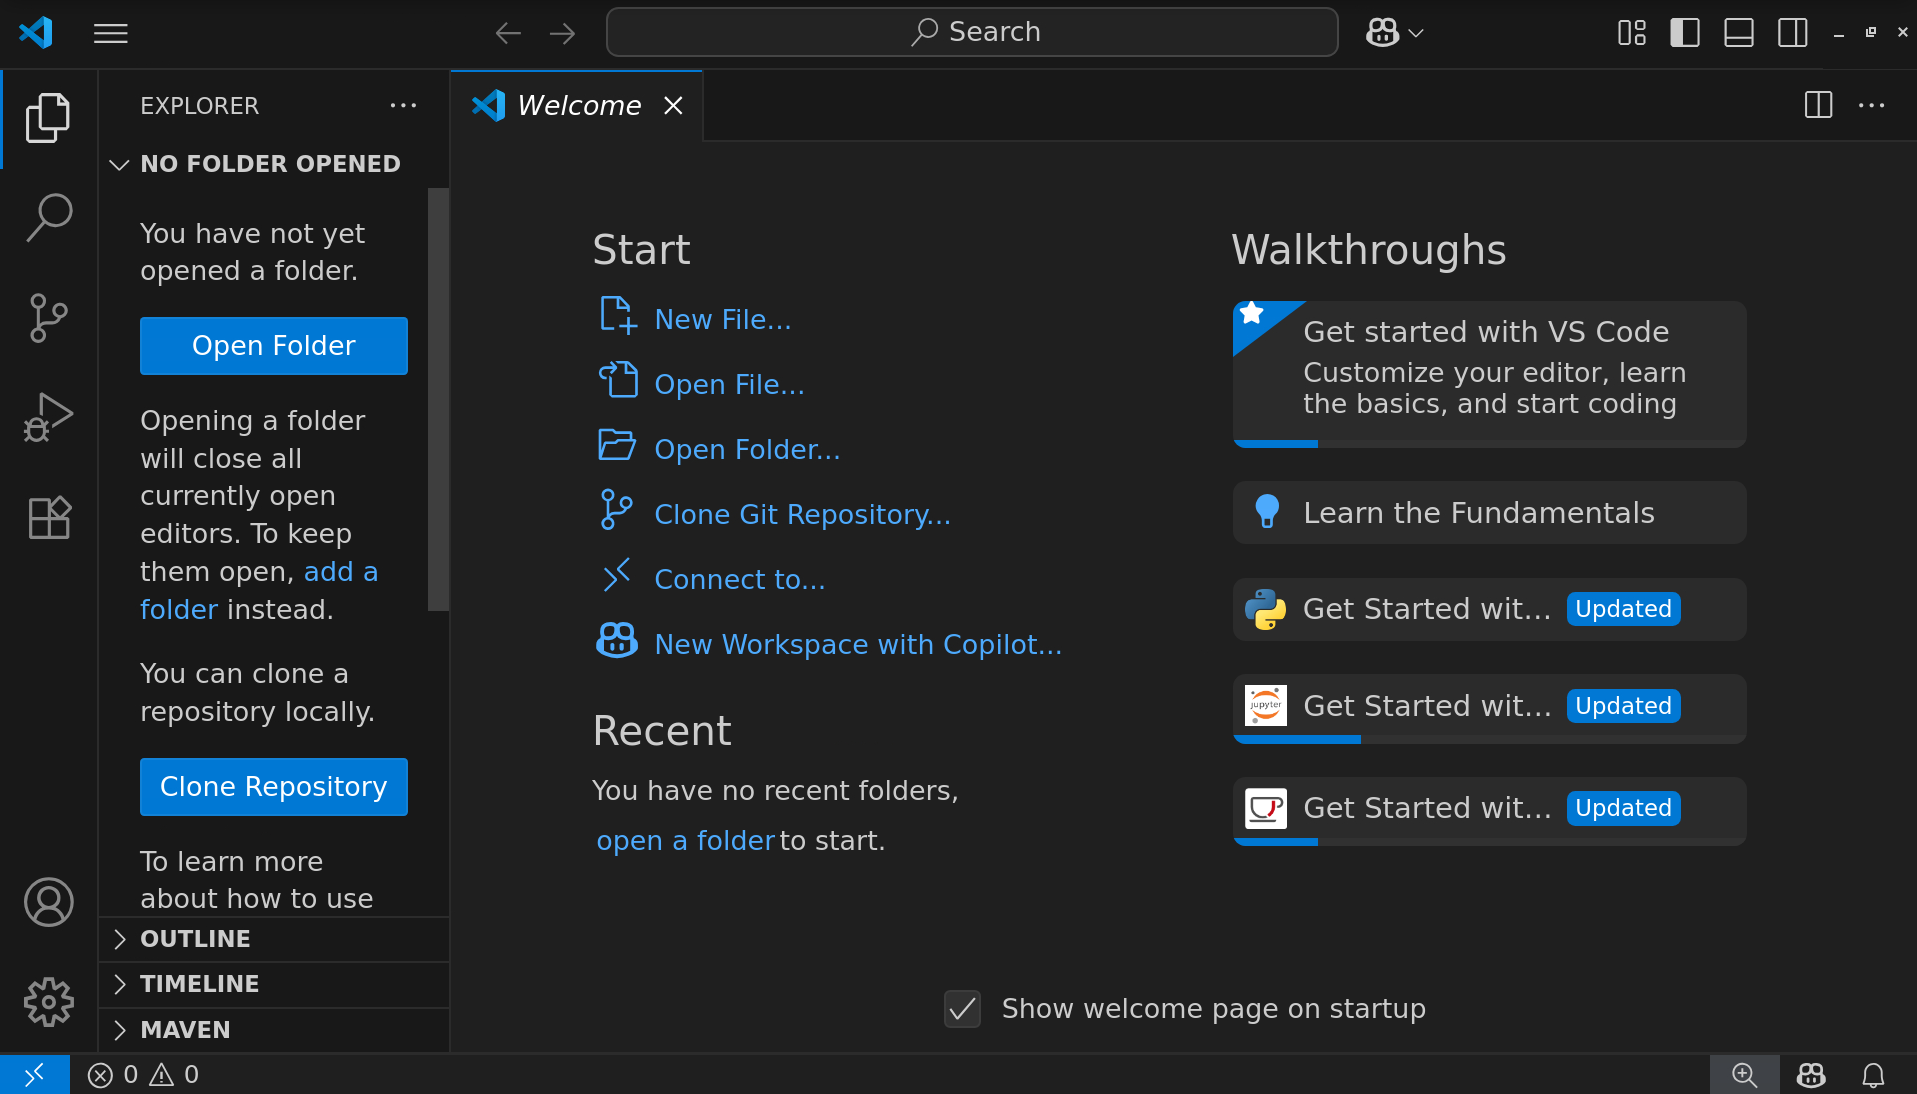This screenshot has width=1917, height=1094.
Task: Open the Source Control view
Action: tap(48, 318)
